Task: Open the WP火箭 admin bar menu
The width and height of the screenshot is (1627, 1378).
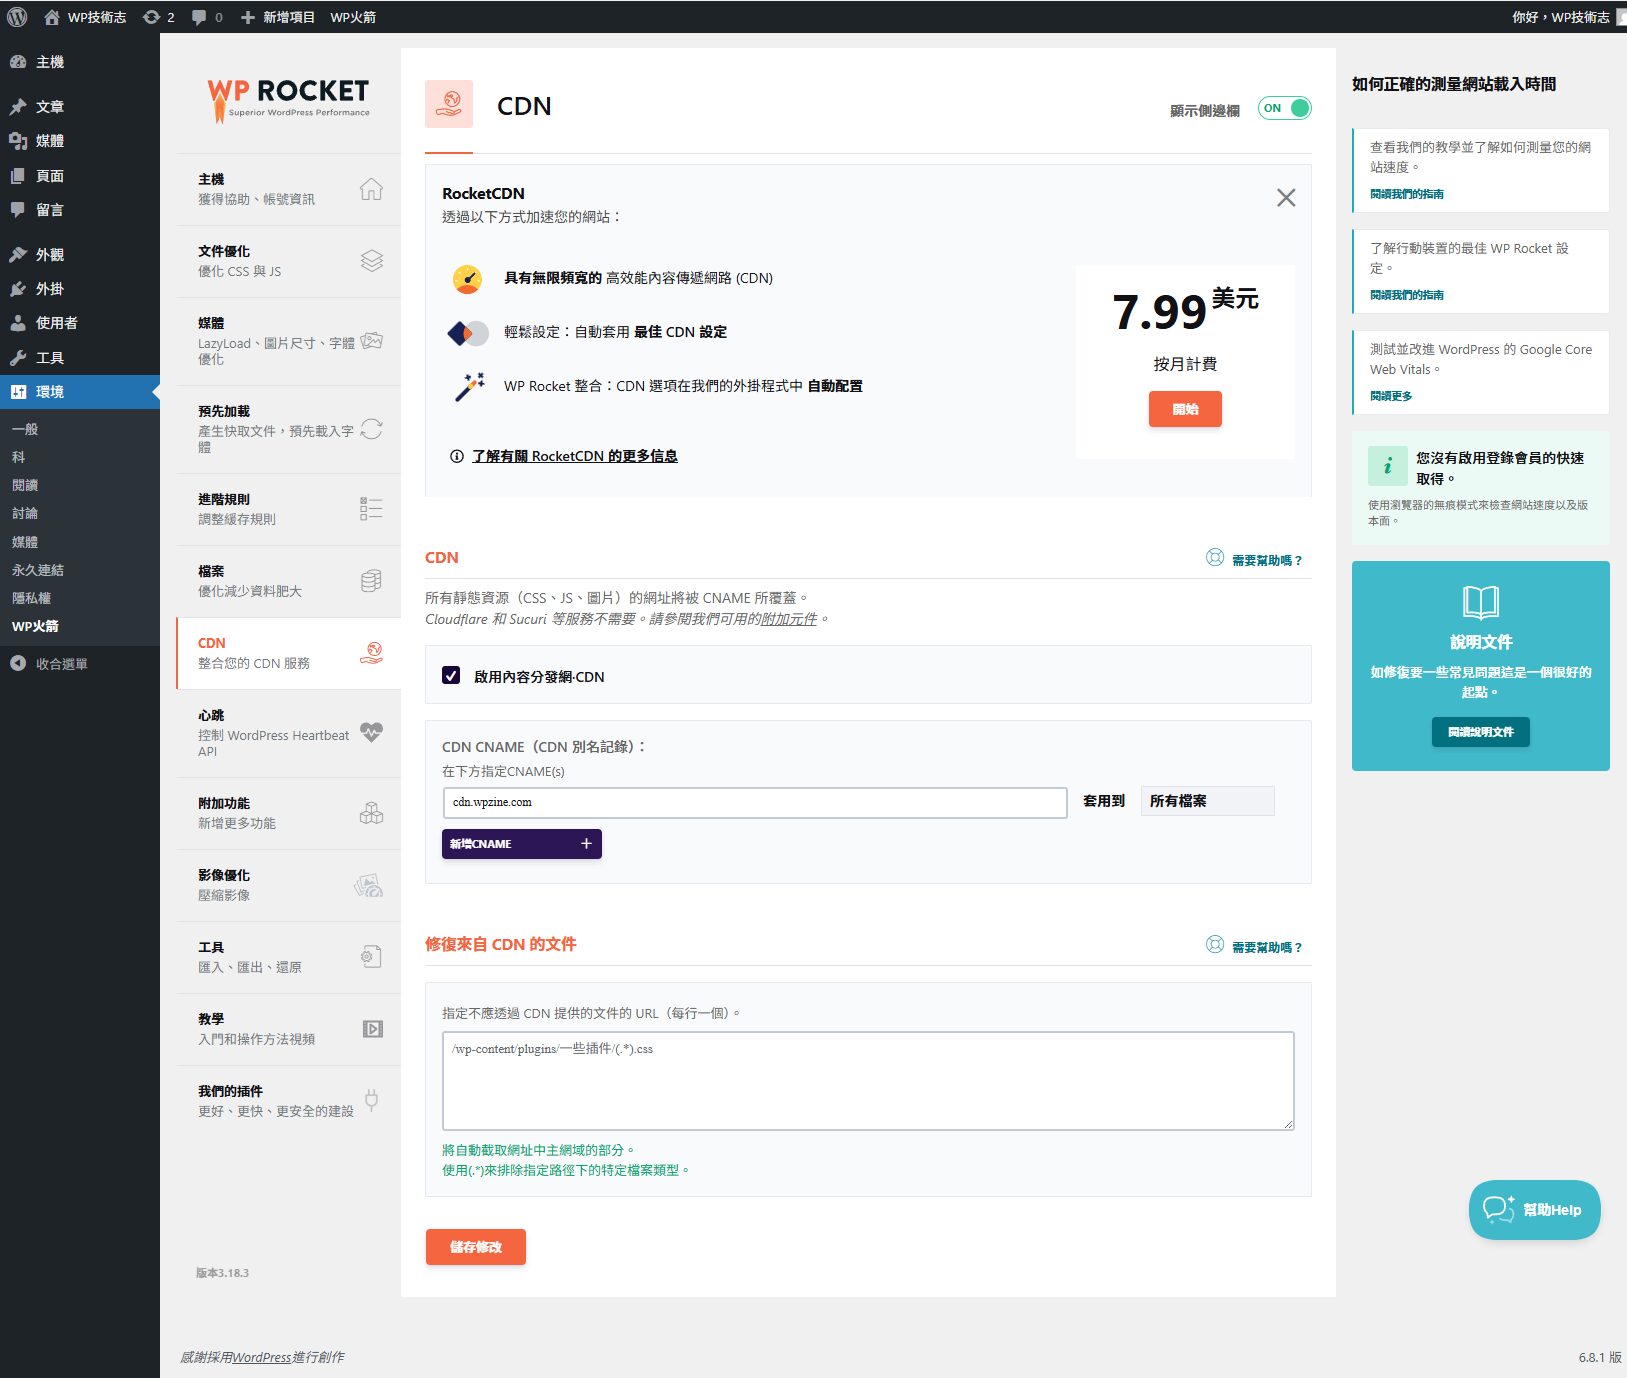Action: (353, 17)
